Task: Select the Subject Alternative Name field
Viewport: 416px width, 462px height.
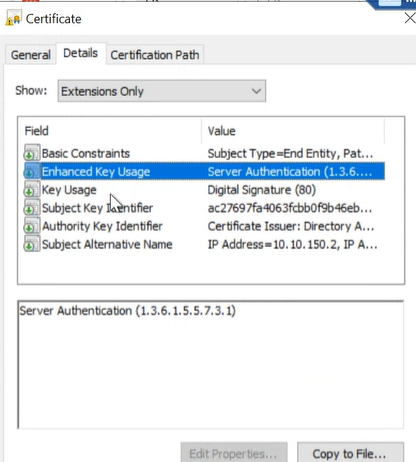Action: coord(107,245)
